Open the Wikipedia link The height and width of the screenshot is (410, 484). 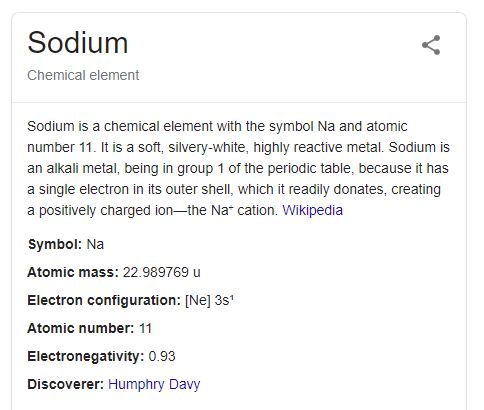[312, 210]
